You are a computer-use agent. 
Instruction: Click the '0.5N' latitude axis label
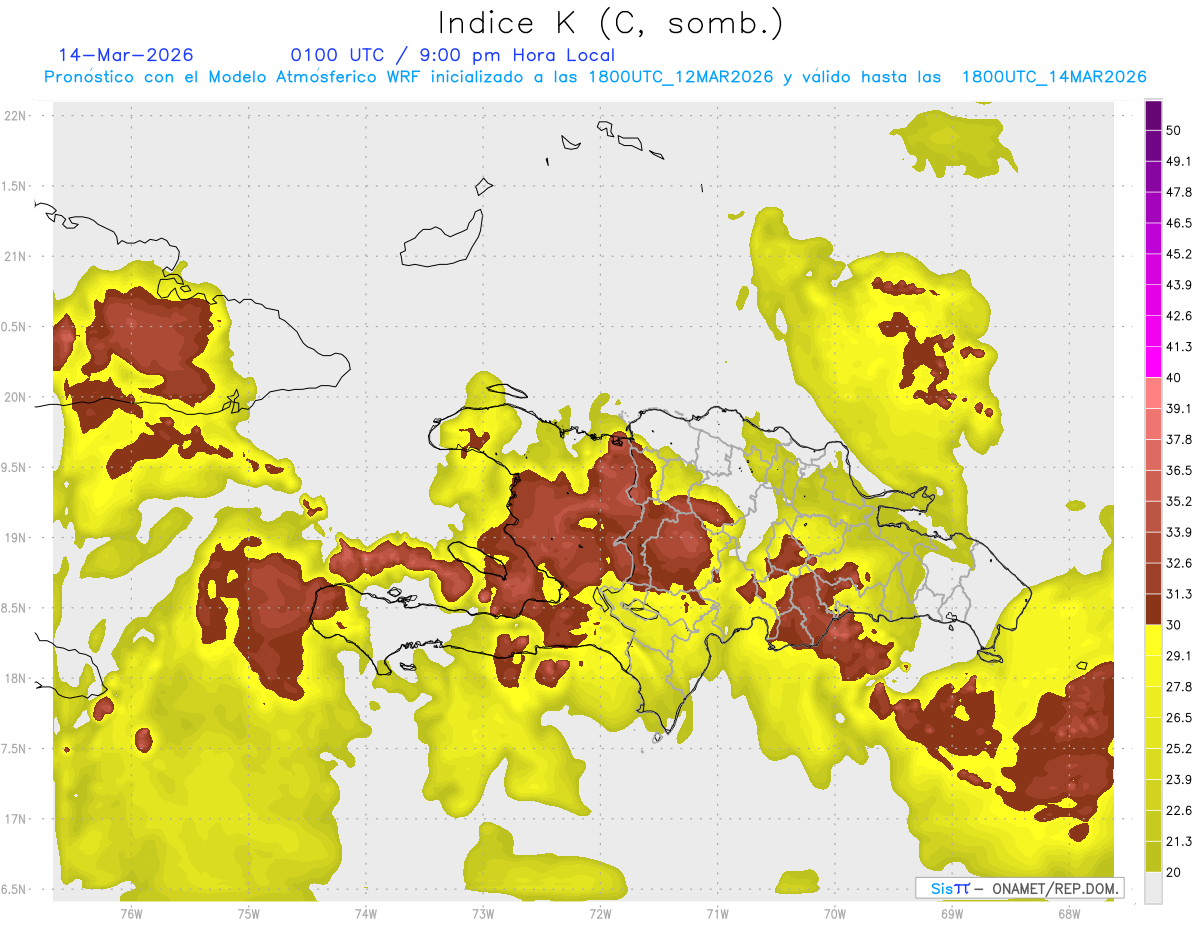[15, 327]
